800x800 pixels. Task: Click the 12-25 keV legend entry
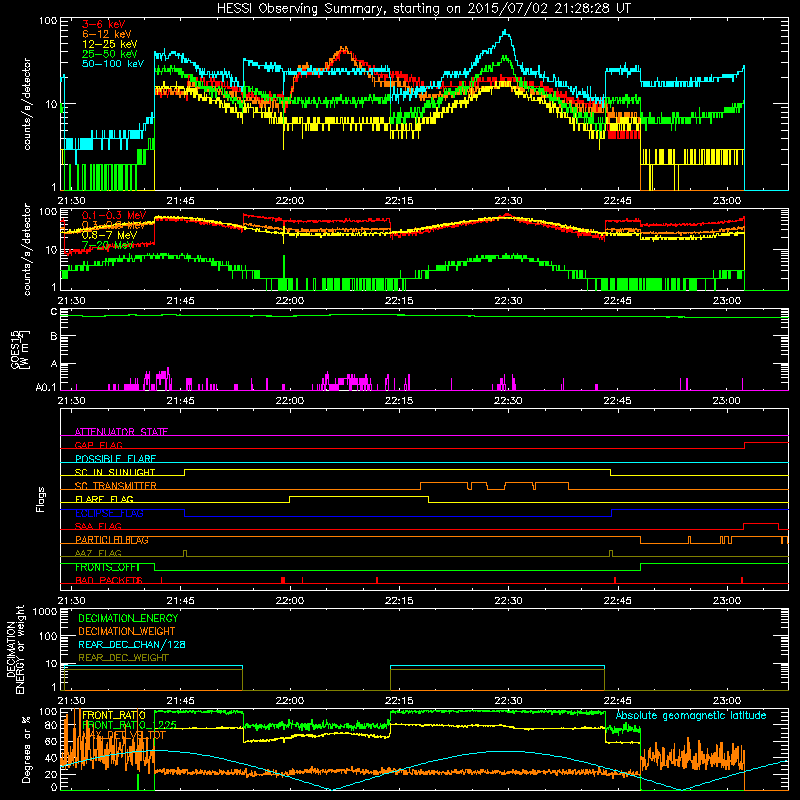coord(110,44)
